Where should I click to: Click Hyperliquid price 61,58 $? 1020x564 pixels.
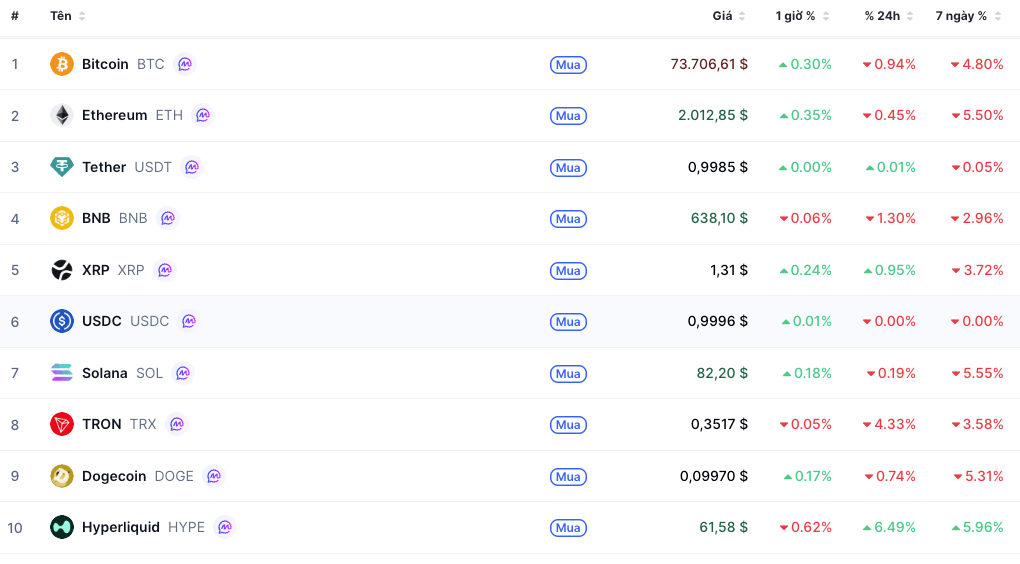click(723, 527)
